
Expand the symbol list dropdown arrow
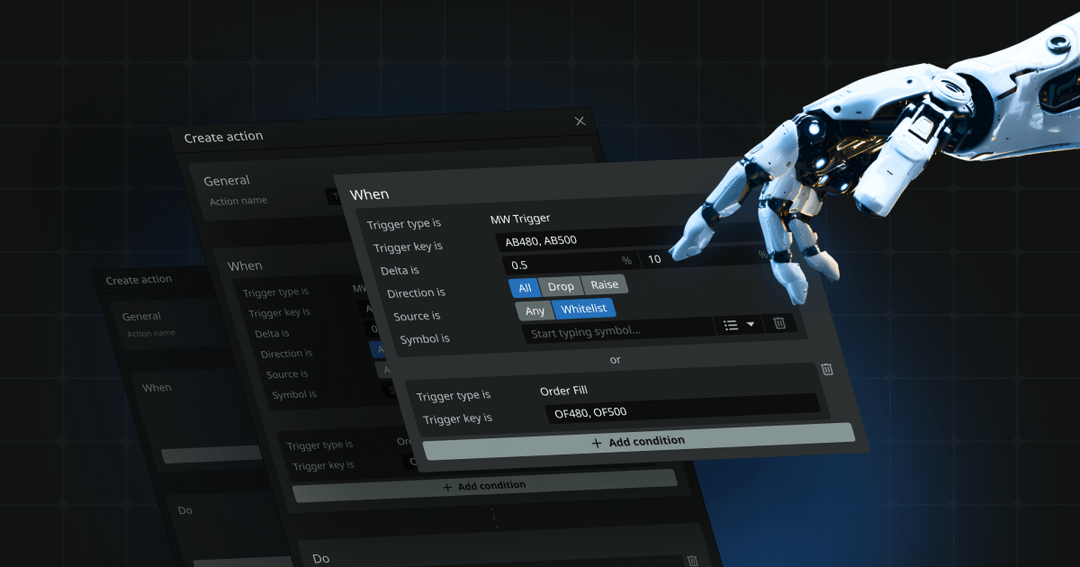pos(751,324)
